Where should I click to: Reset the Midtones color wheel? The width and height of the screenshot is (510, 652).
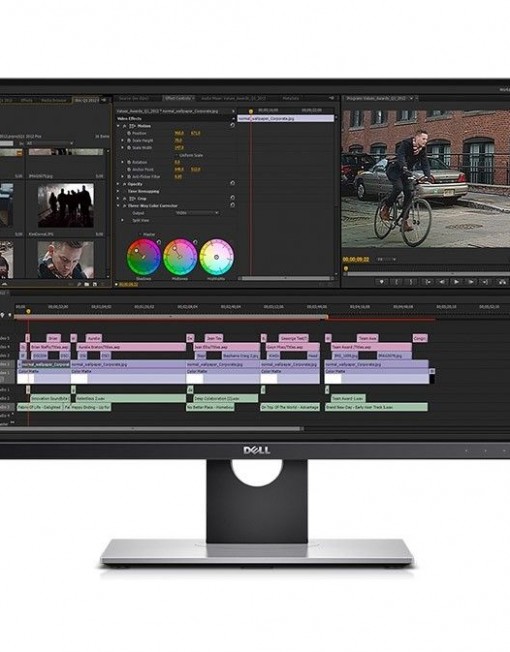tap(195, 242)
